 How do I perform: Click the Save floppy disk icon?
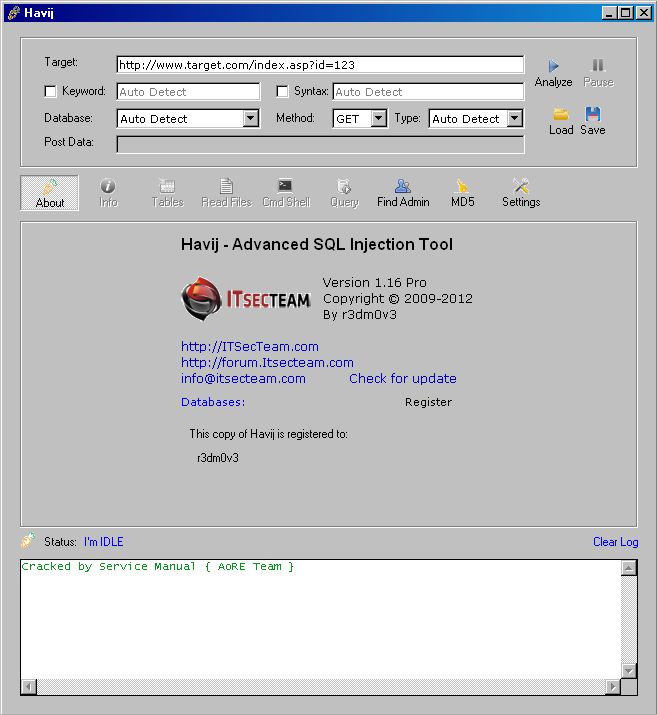point(593,114)
